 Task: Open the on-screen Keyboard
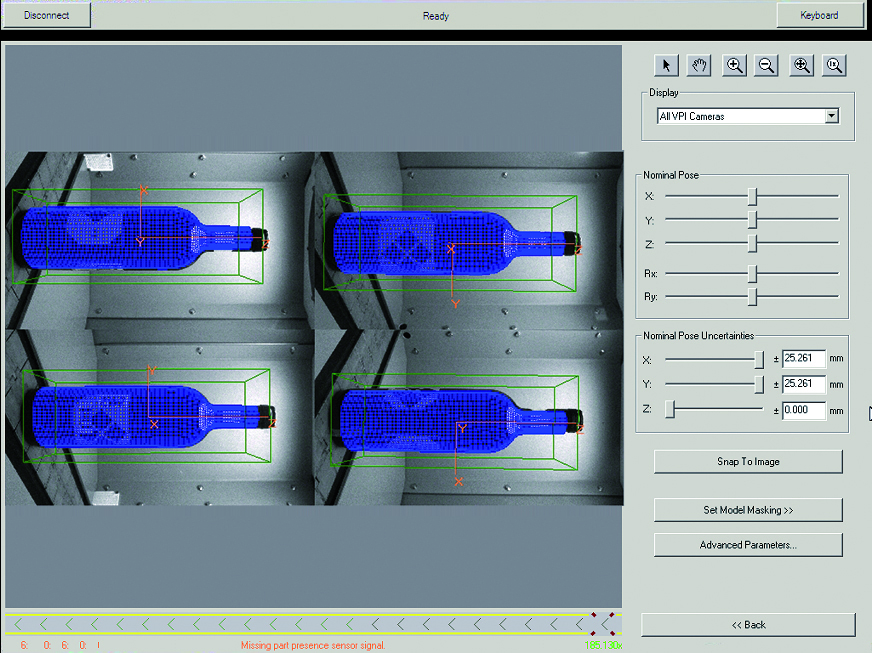pyautogui.click(x=820, y=15)
